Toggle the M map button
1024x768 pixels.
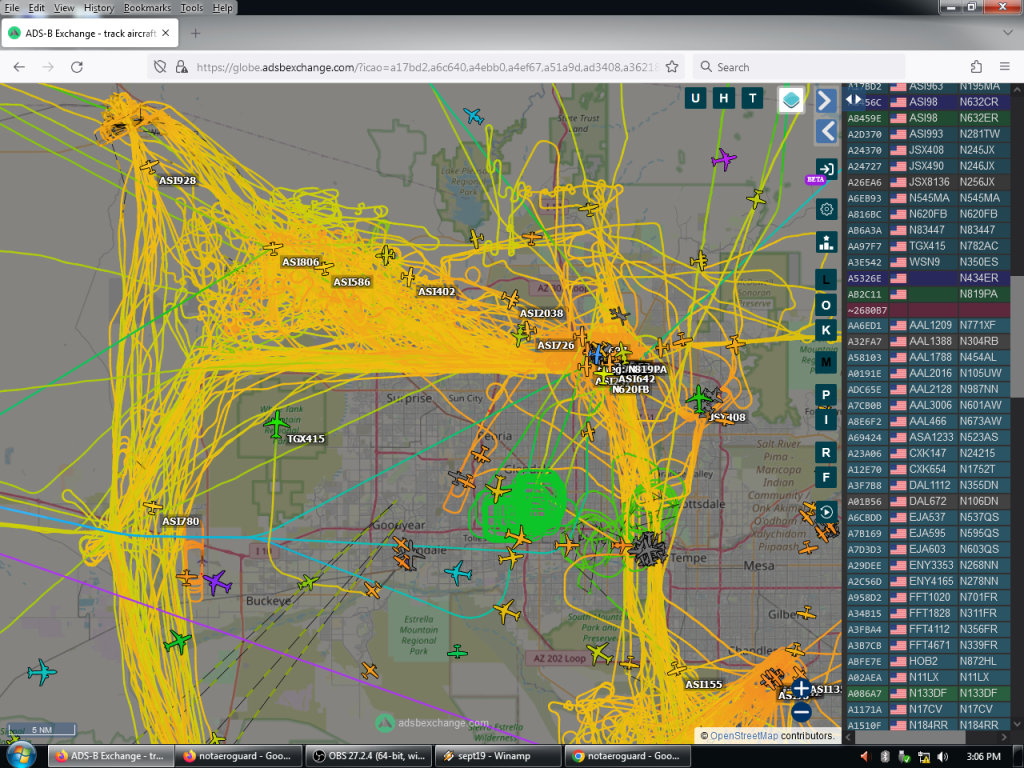click(x=825, y=362)
